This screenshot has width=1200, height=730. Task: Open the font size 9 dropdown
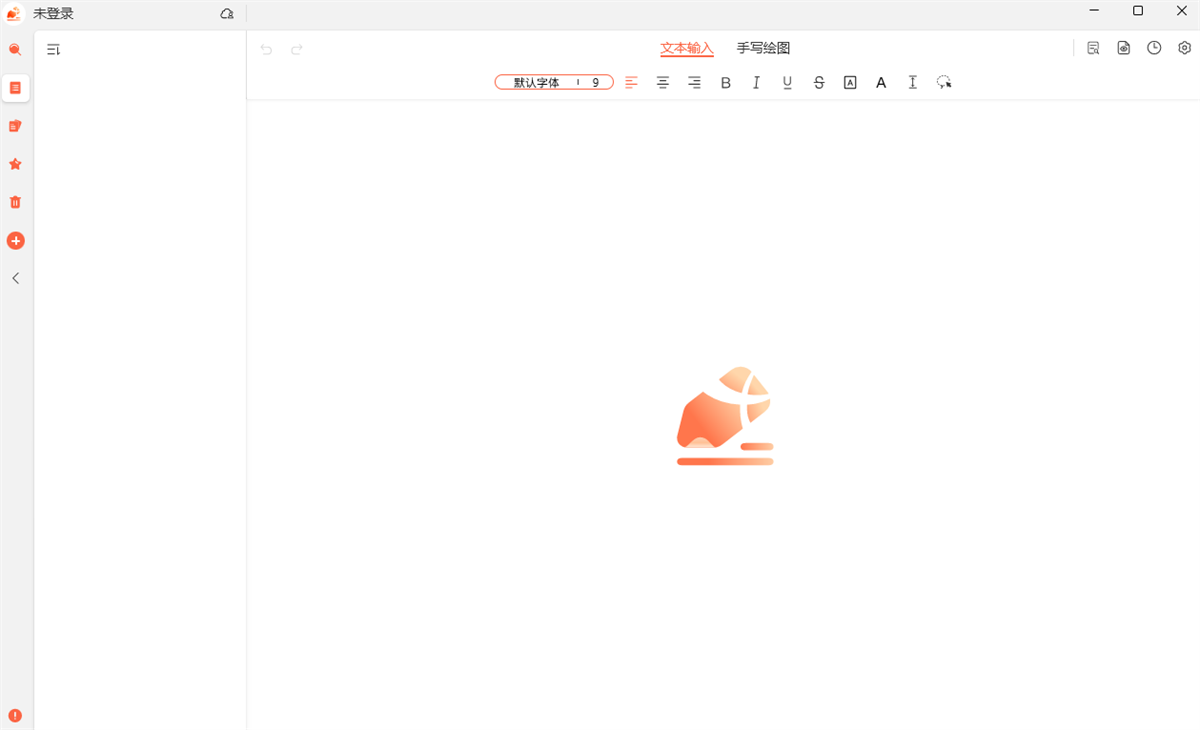[x=596, y=83]
